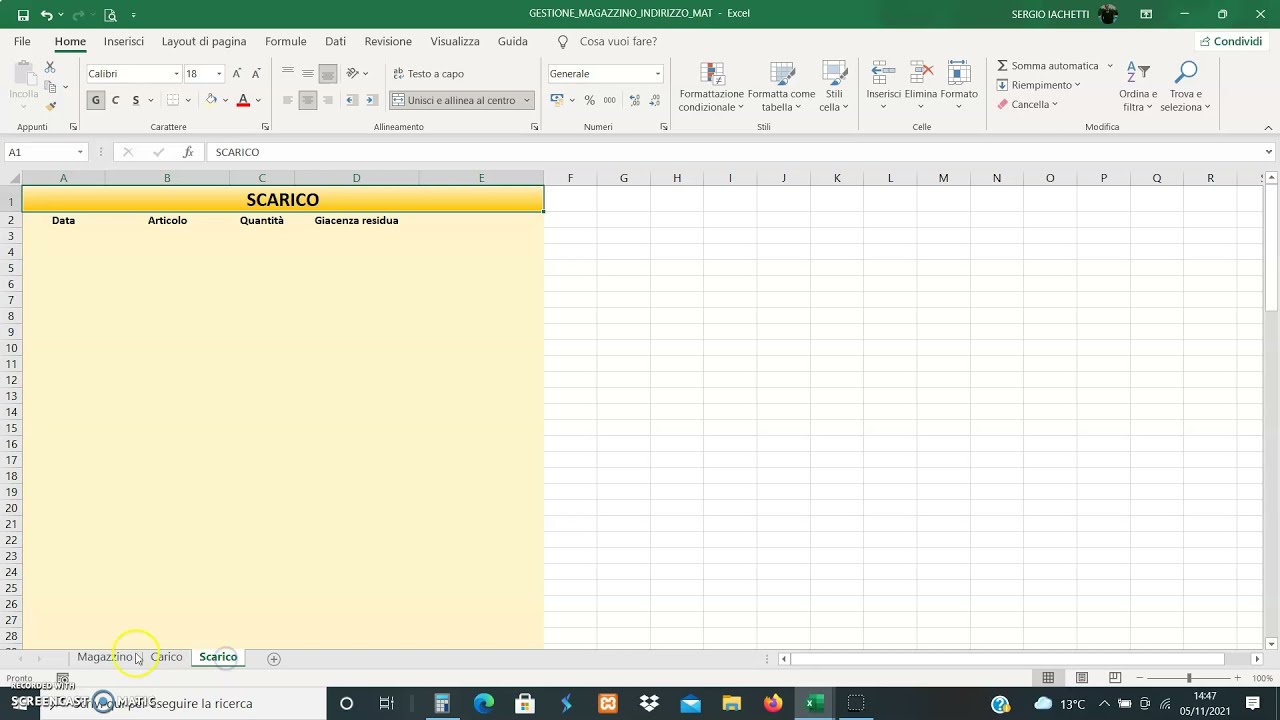Toggle align right
1280x720 pixels.
(x=328, y=100)
